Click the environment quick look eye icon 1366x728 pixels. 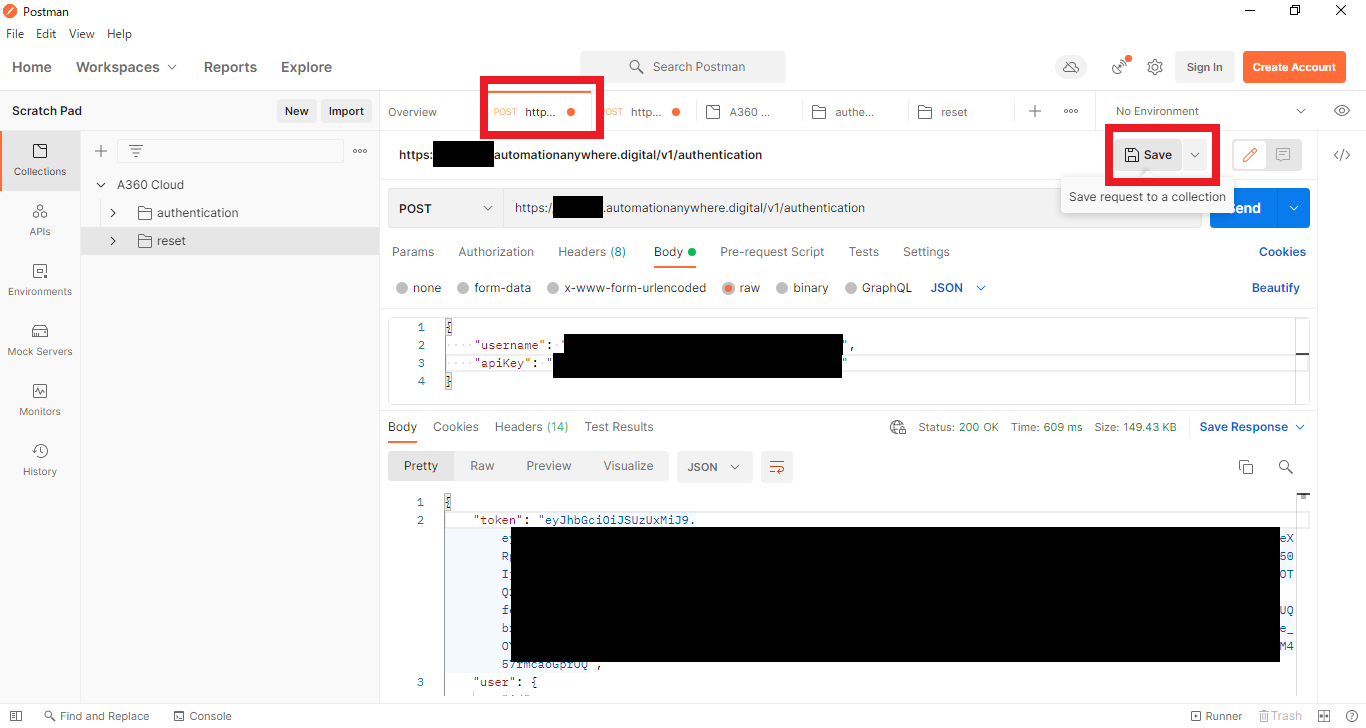[x=1342, y=111]
